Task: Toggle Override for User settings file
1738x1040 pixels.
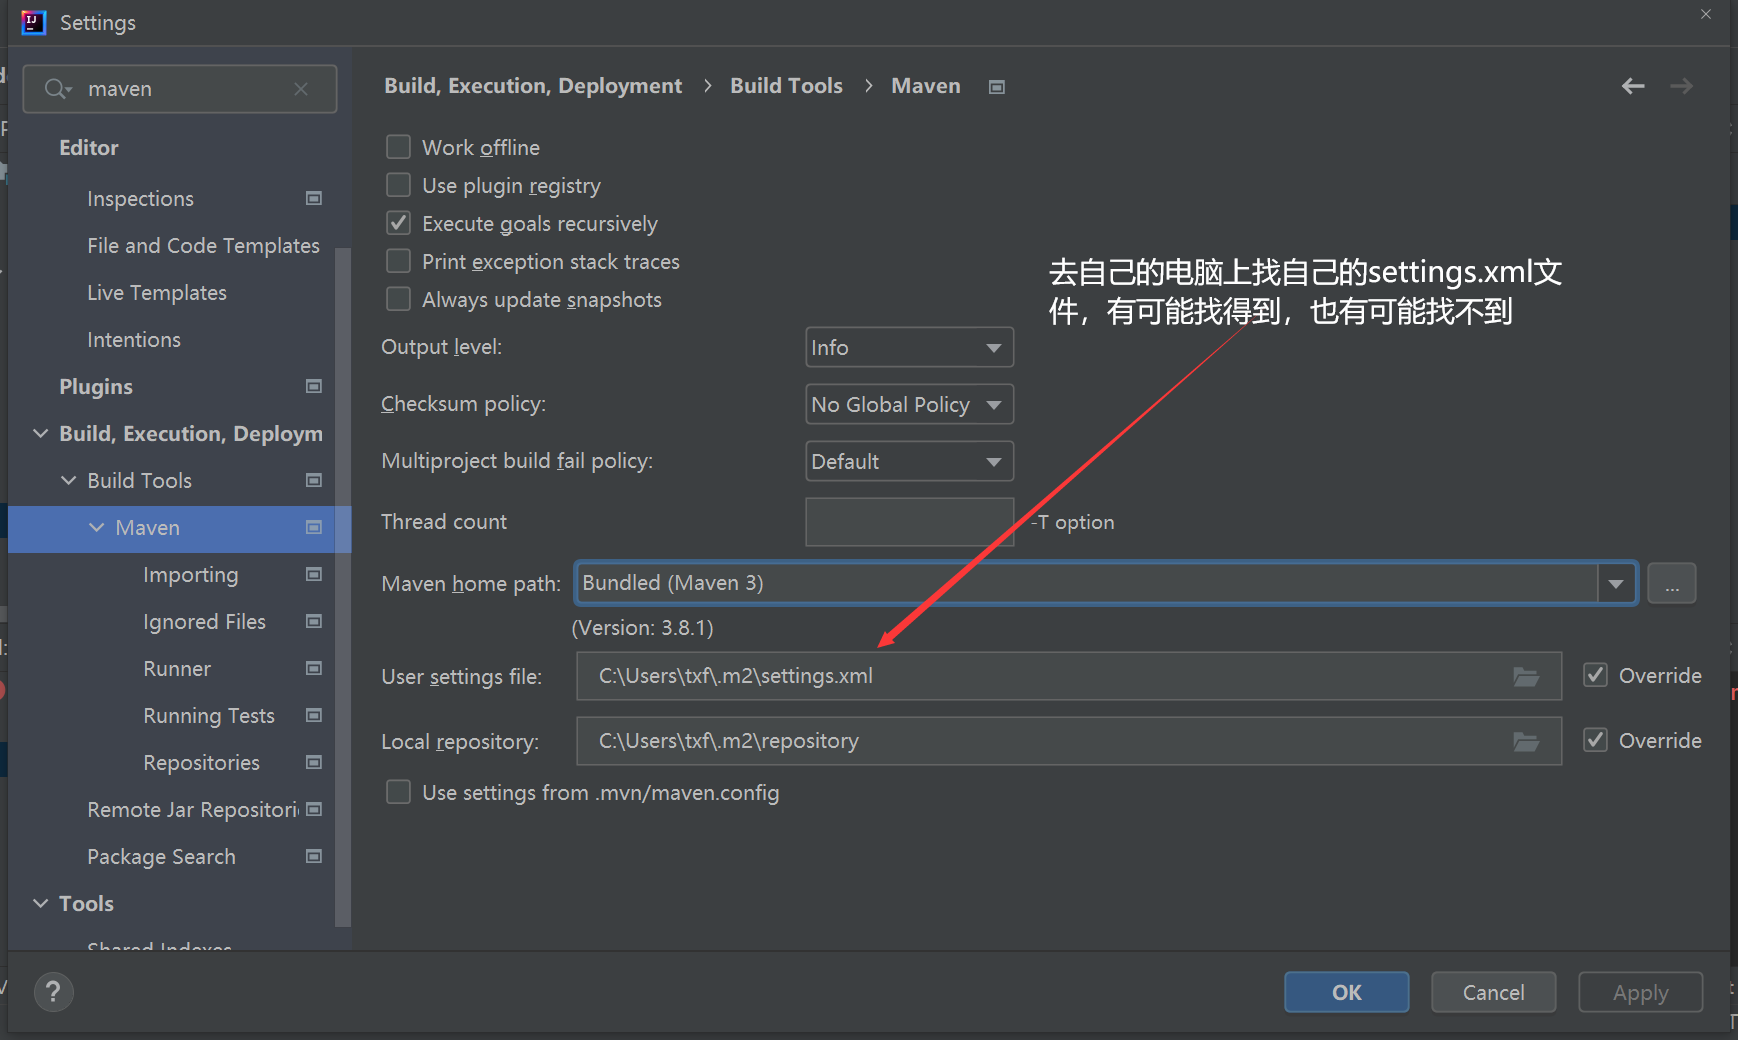Action: [1596, 675]
